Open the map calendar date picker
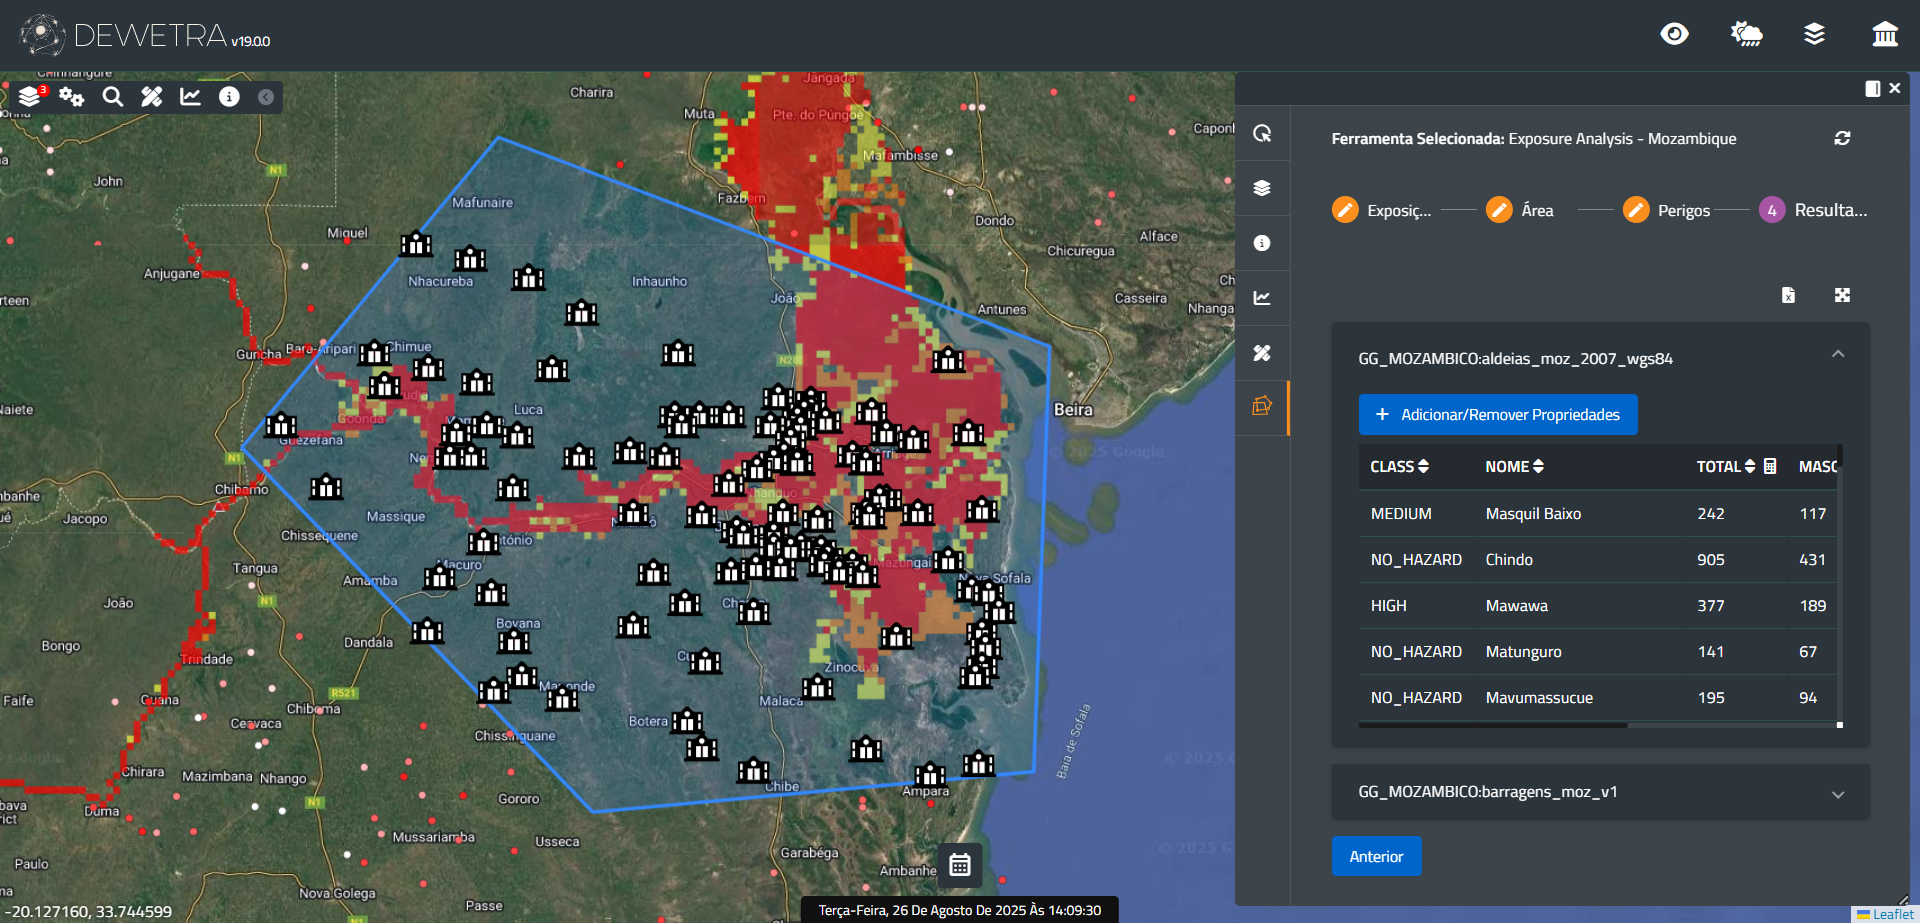 coord(960,865)
